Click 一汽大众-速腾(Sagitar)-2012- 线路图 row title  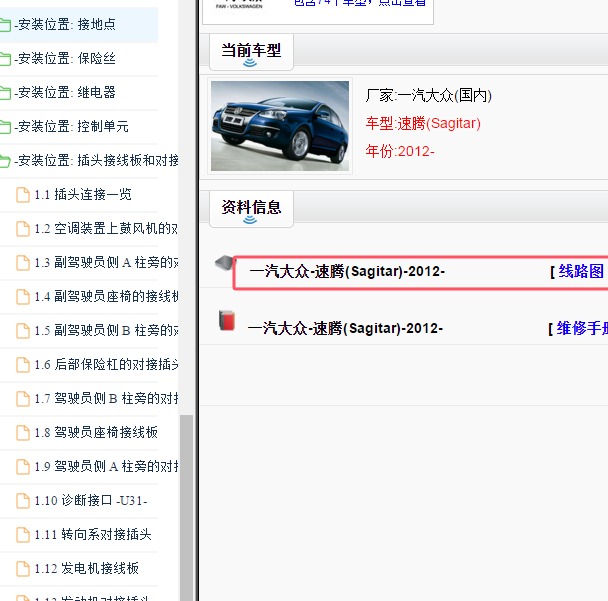point(347,271)
